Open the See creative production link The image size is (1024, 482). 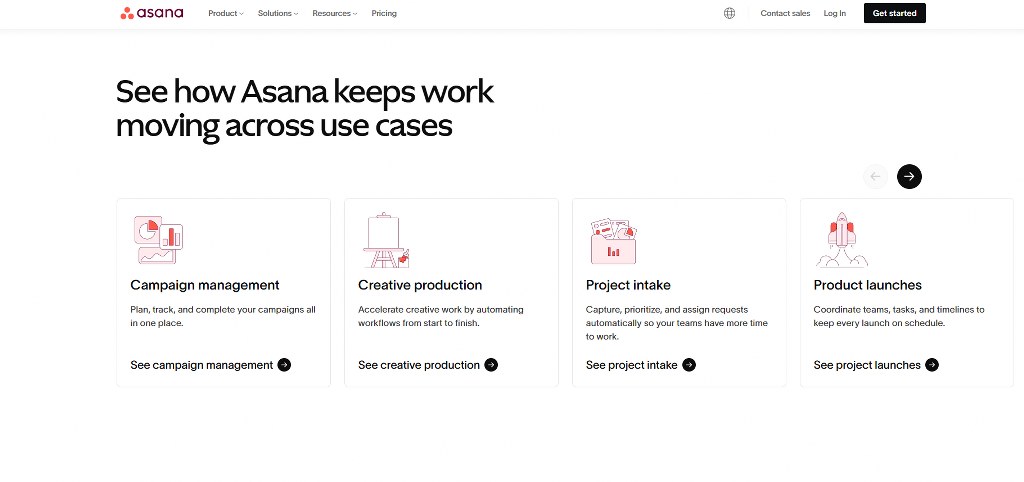pyautogui.click(x=428, y=365)
